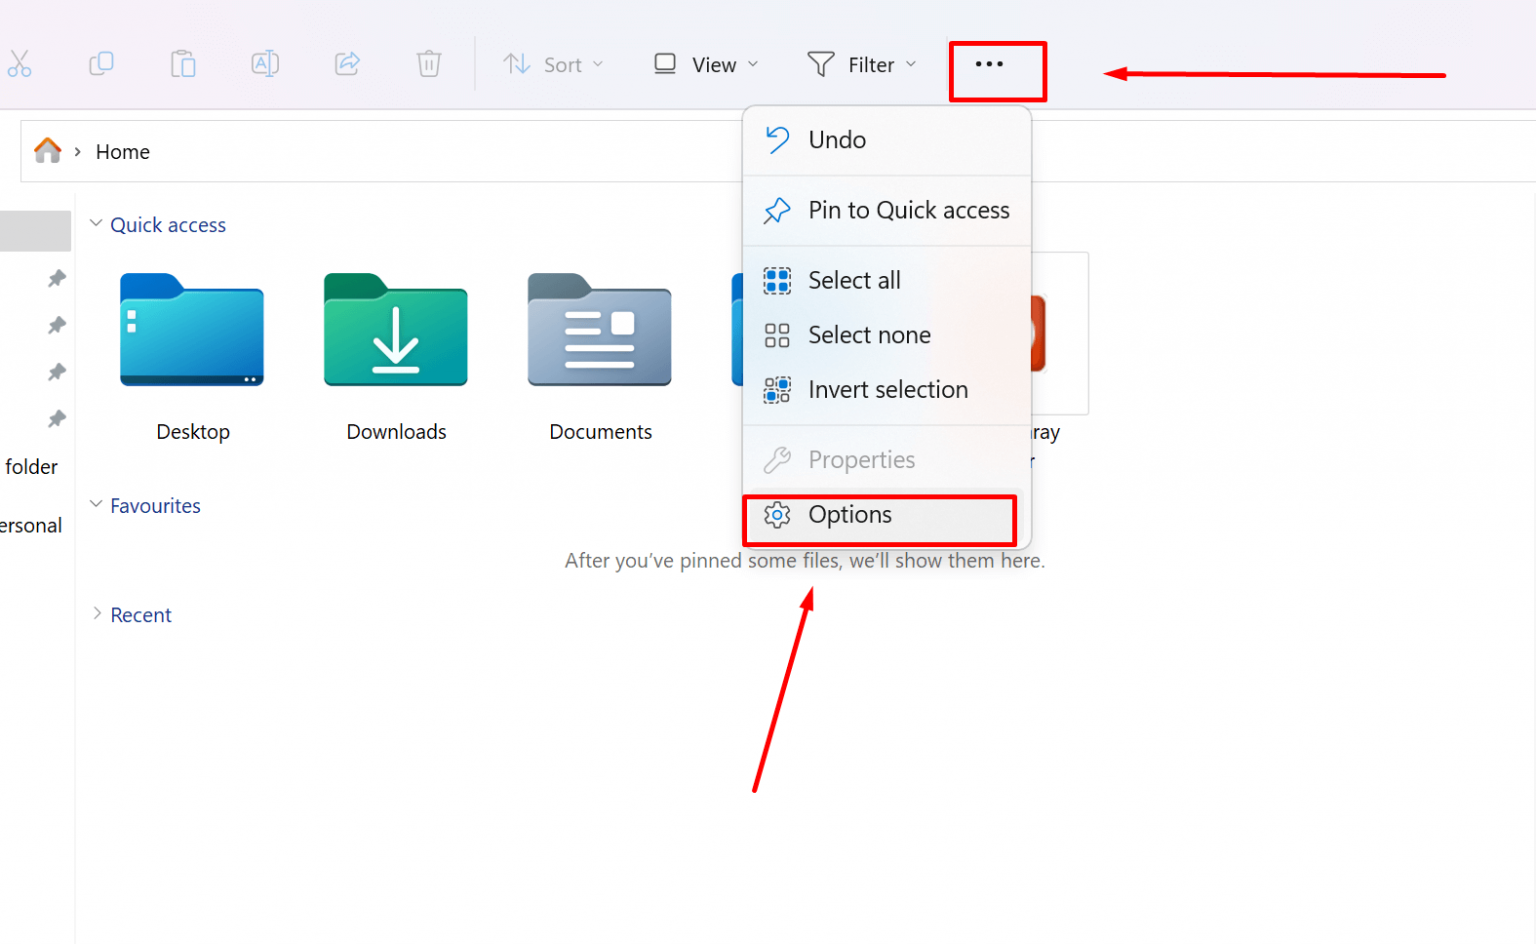This screenshot has height=944, width=1536.
Task: Click the Delete trash icon
Action: tap(428, 63)
